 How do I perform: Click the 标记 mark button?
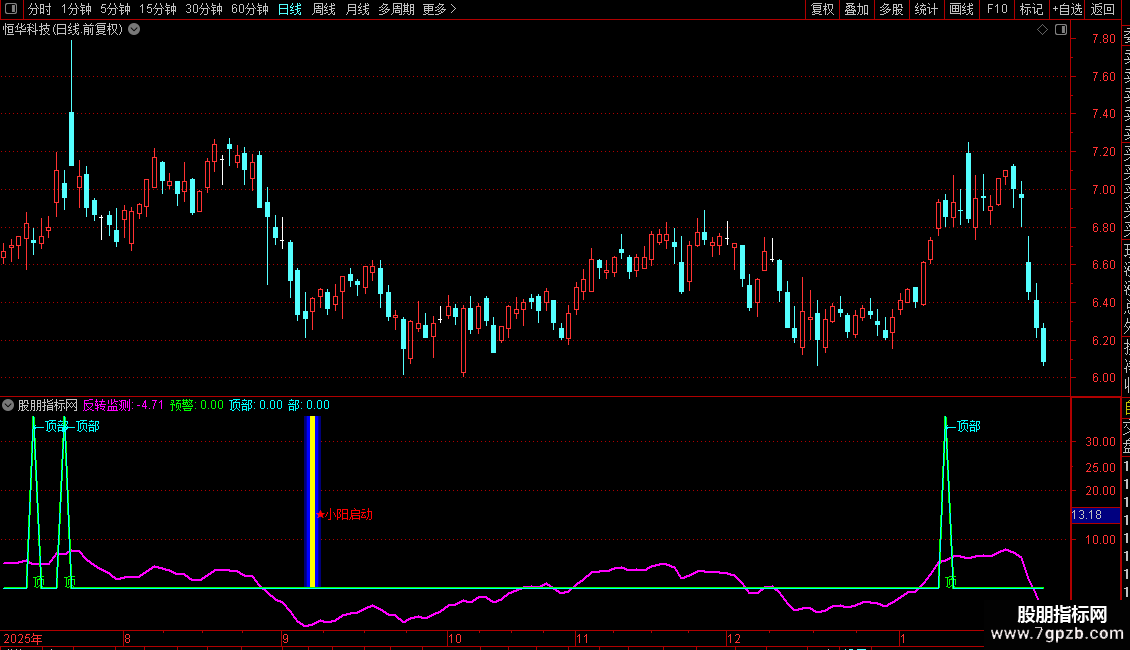(1031, 9)
